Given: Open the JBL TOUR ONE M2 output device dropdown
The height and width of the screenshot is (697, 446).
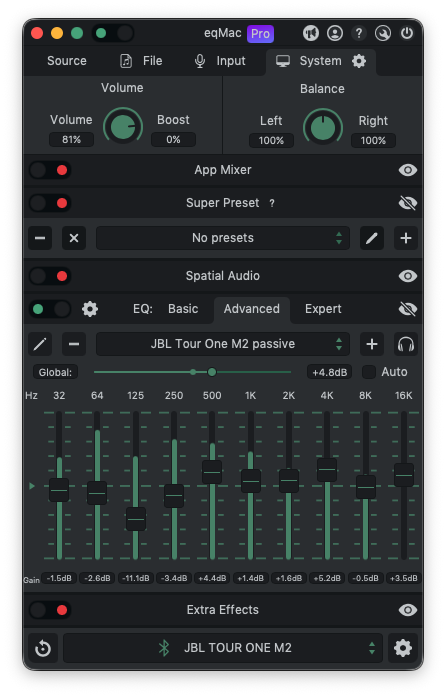Looking at the screenshot, I should pos(223,649).
